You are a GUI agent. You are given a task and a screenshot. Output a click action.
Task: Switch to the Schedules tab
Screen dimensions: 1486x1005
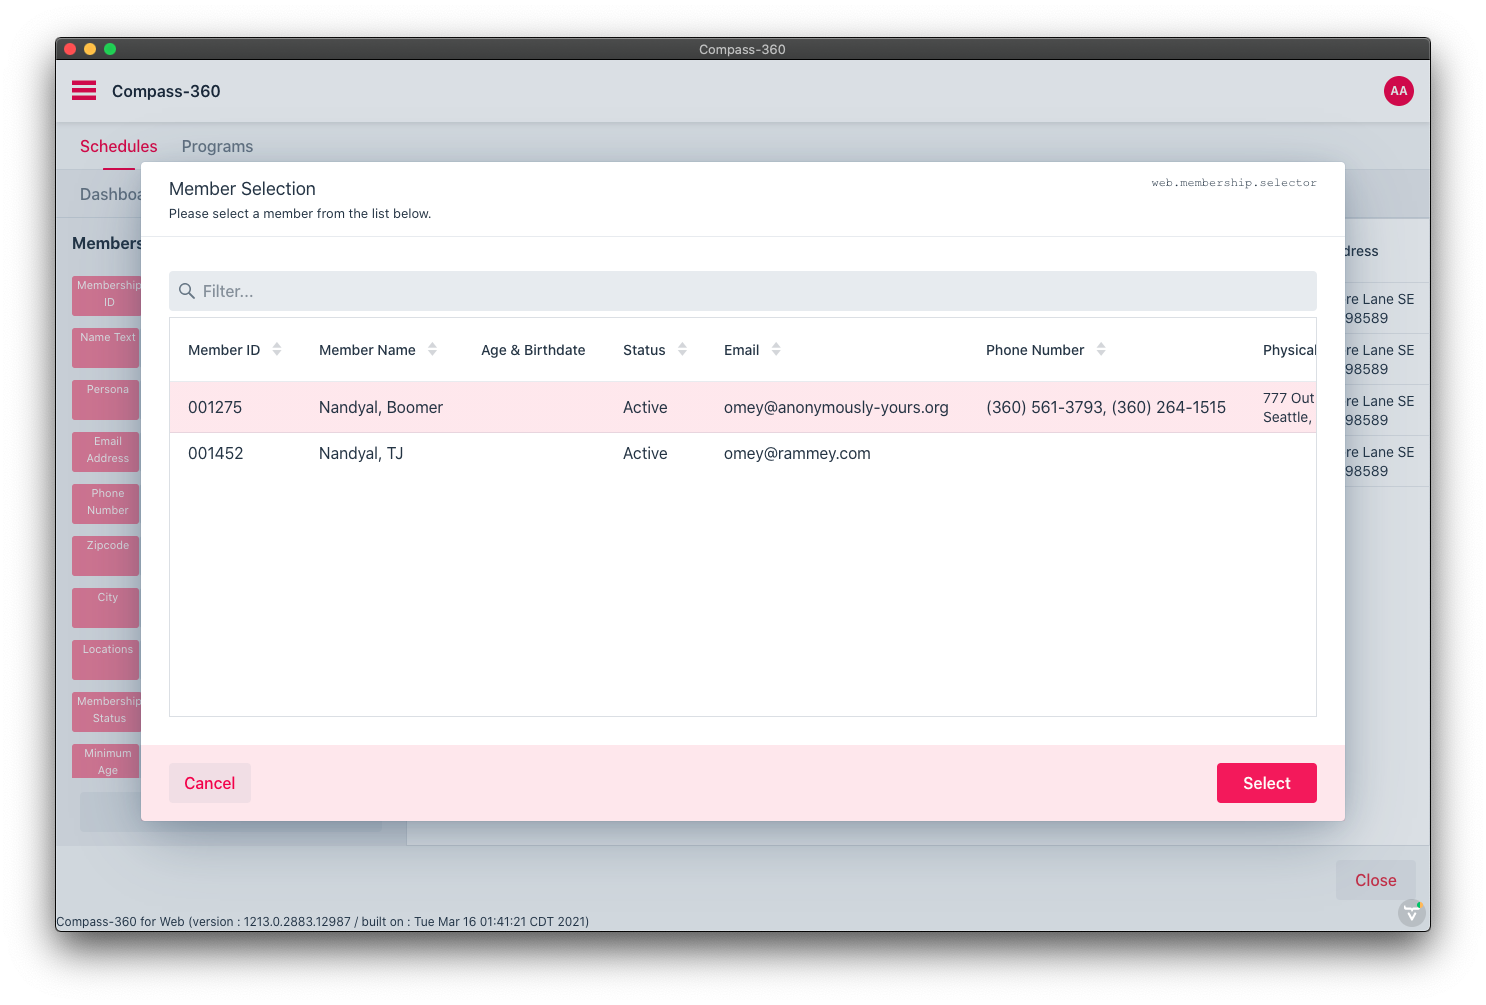click(x=118, y=146)
